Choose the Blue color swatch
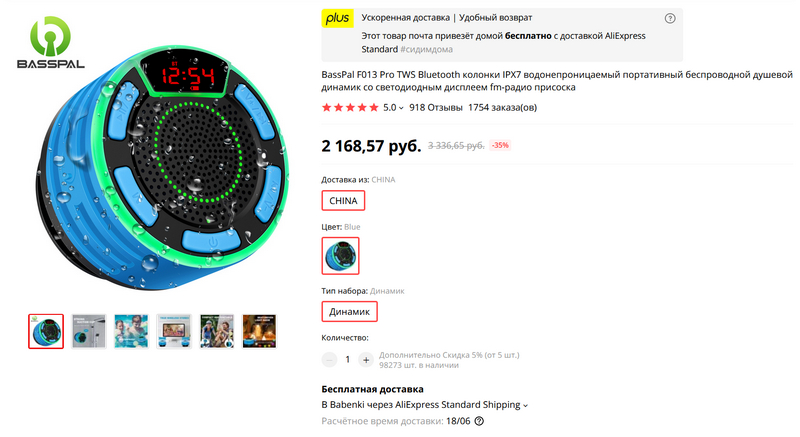This screenshot has width=800, height=437. (340, 256)
